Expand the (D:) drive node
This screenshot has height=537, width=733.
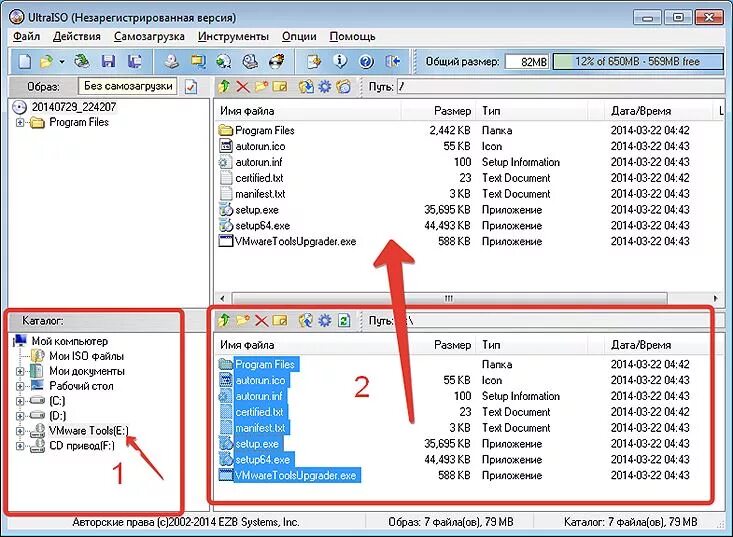pyautogui.click(x=20, y=416)
